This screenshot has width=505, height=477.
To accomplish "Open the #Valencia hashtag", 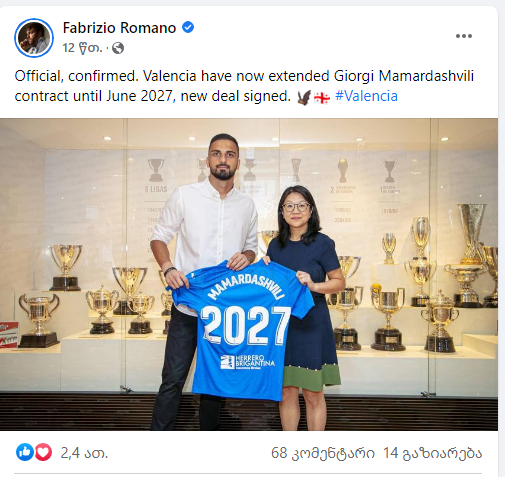I will (366, 96).
